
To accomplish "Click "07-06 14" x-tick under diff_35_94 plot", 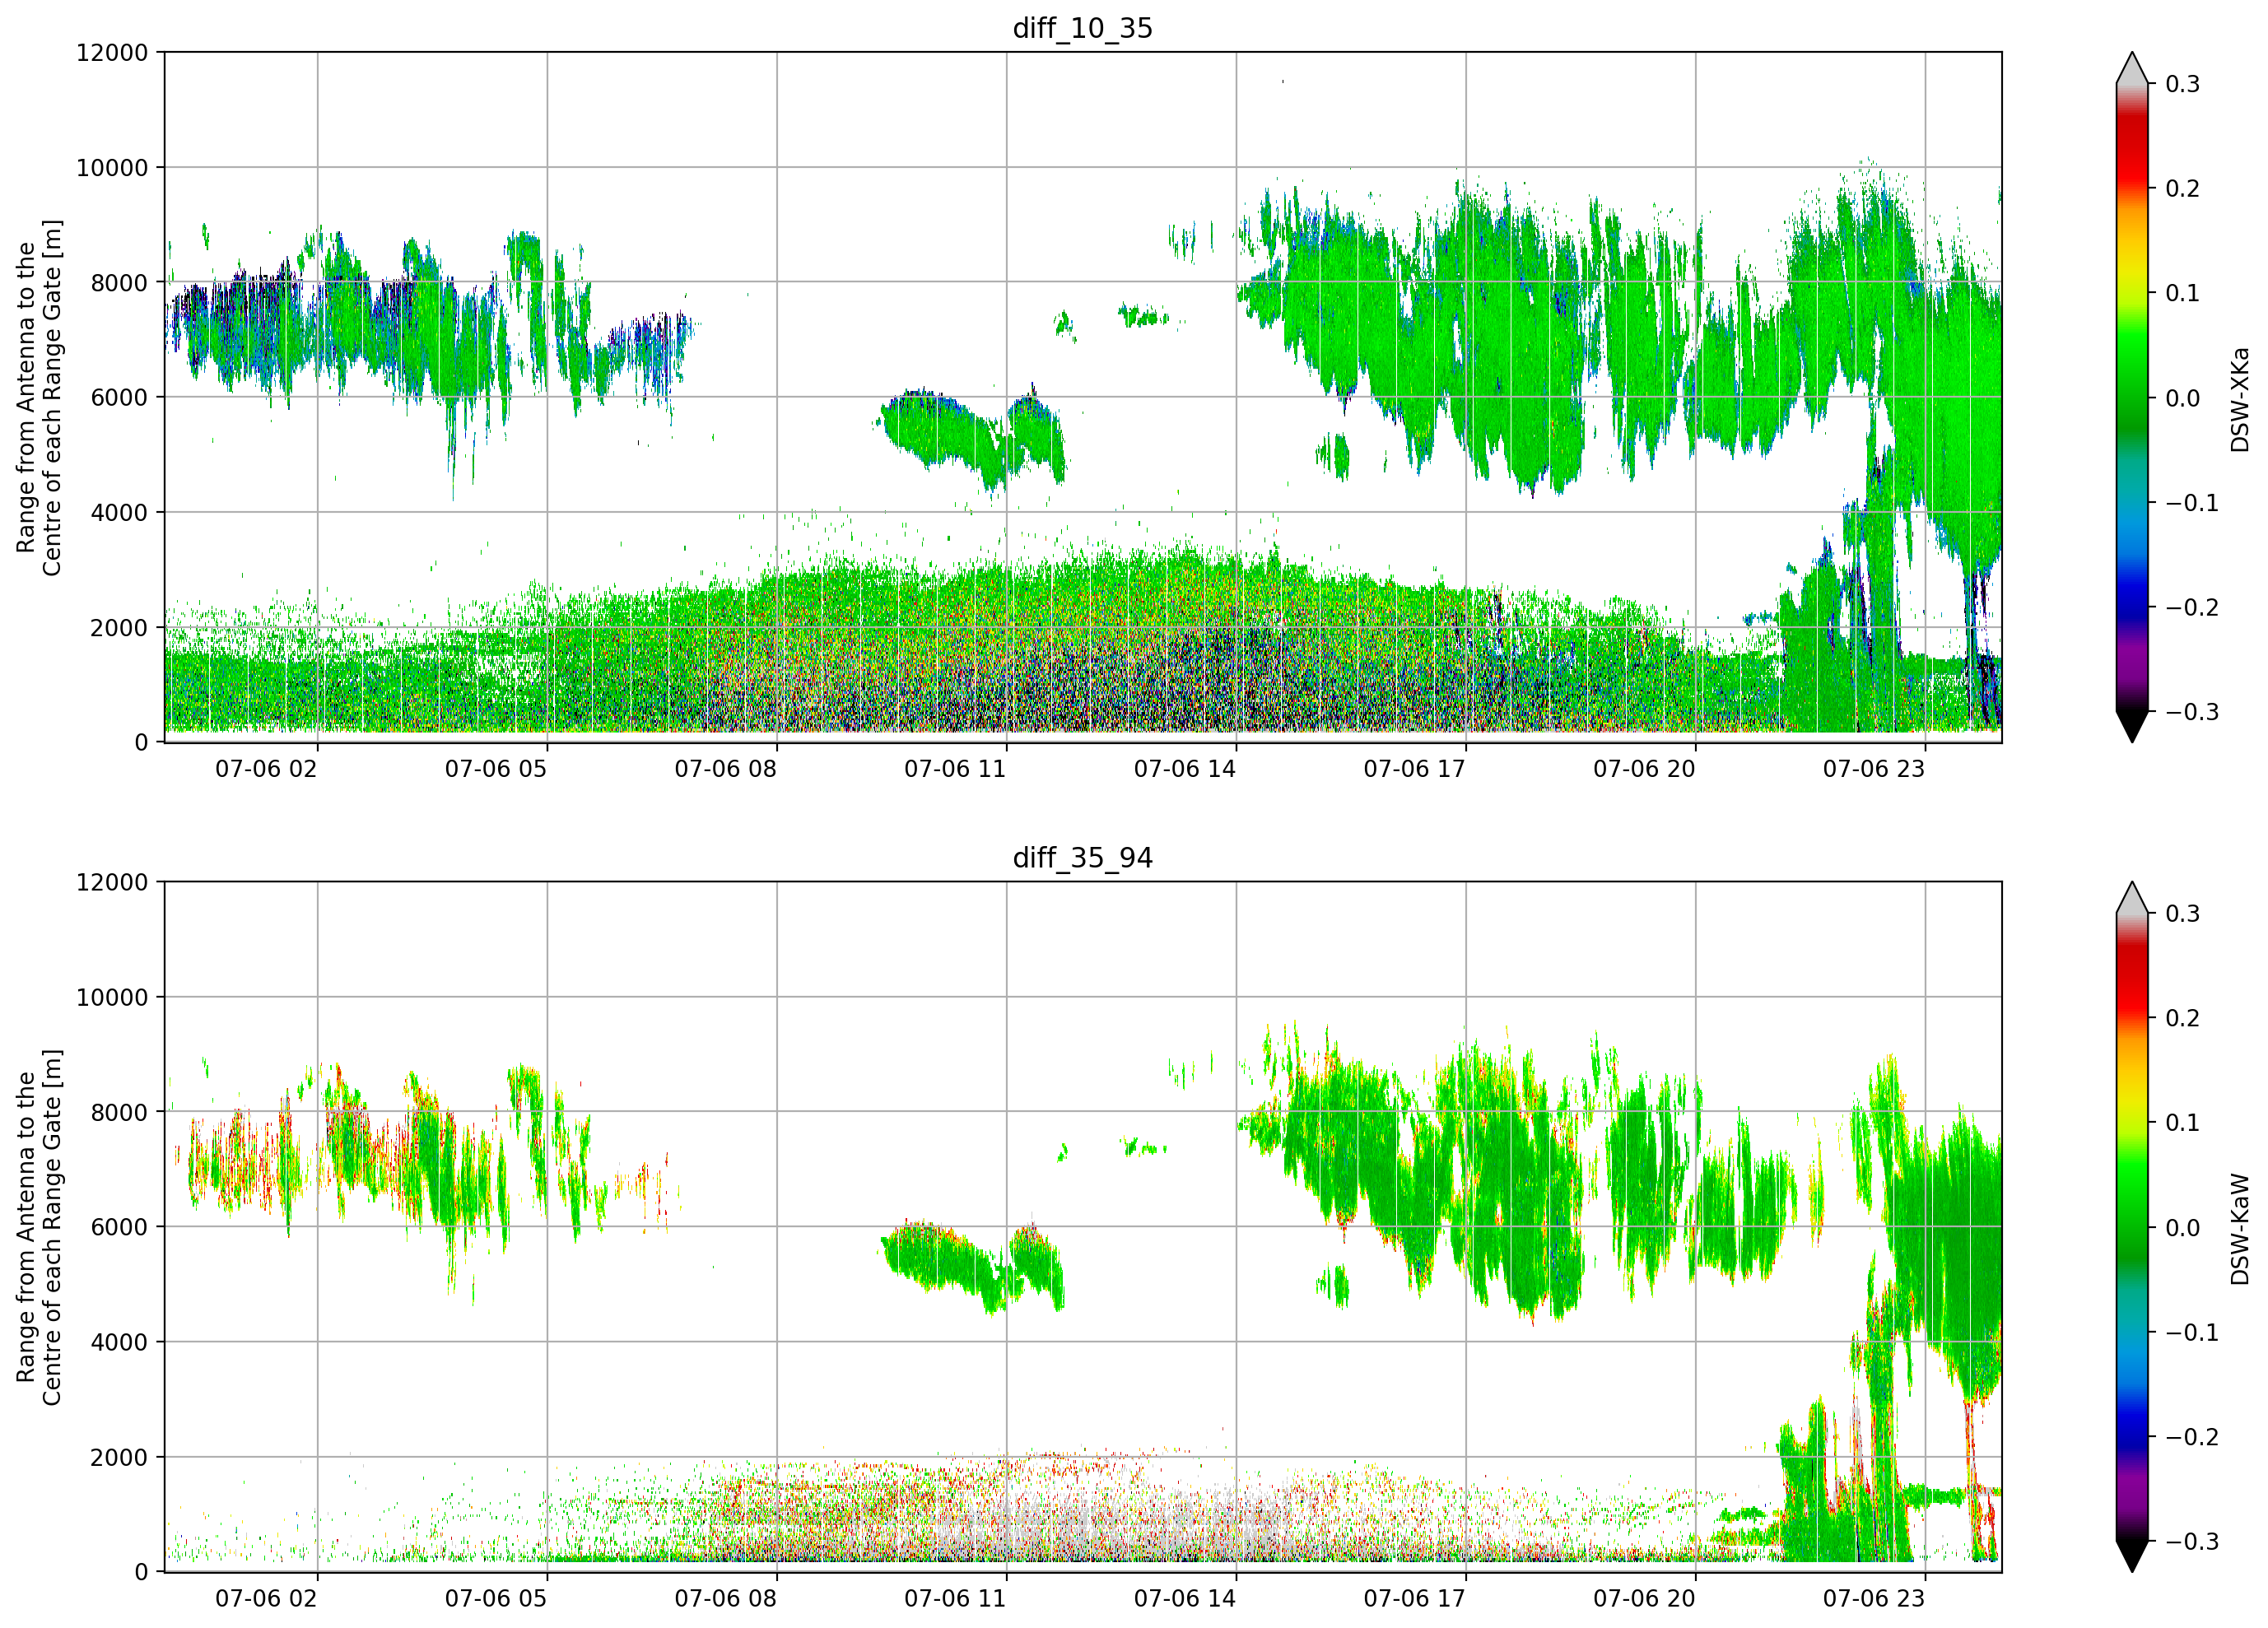I will pyautogui.click(x=1185, y=1599).
